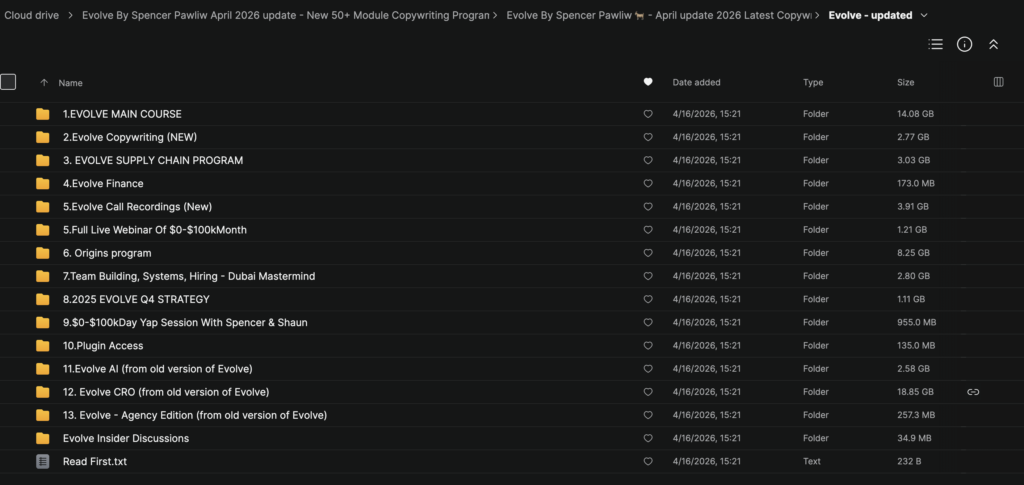Click folder icon of 9.$0-$100kDay Yap Session

pos(42,322)
